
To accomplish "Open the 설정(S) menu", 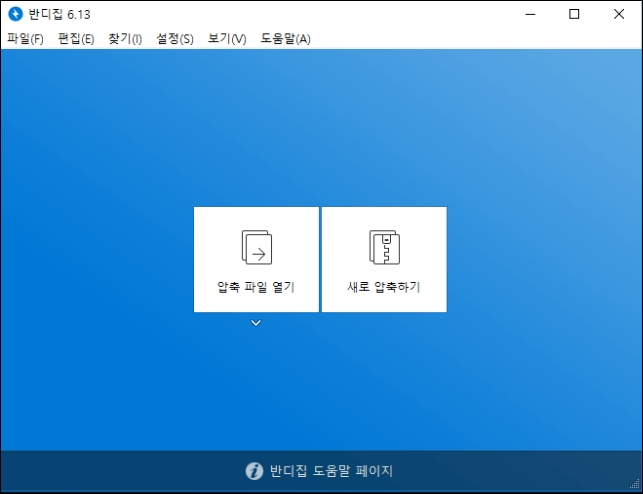I will [x=175, y=39].
